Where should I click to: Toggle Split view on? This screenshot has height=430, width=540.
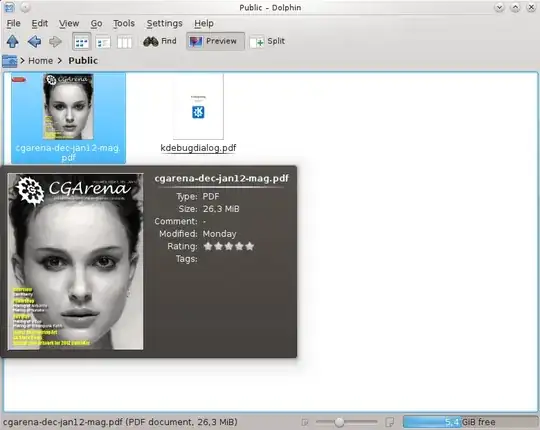pyautogui.click(x=267, y=41)
